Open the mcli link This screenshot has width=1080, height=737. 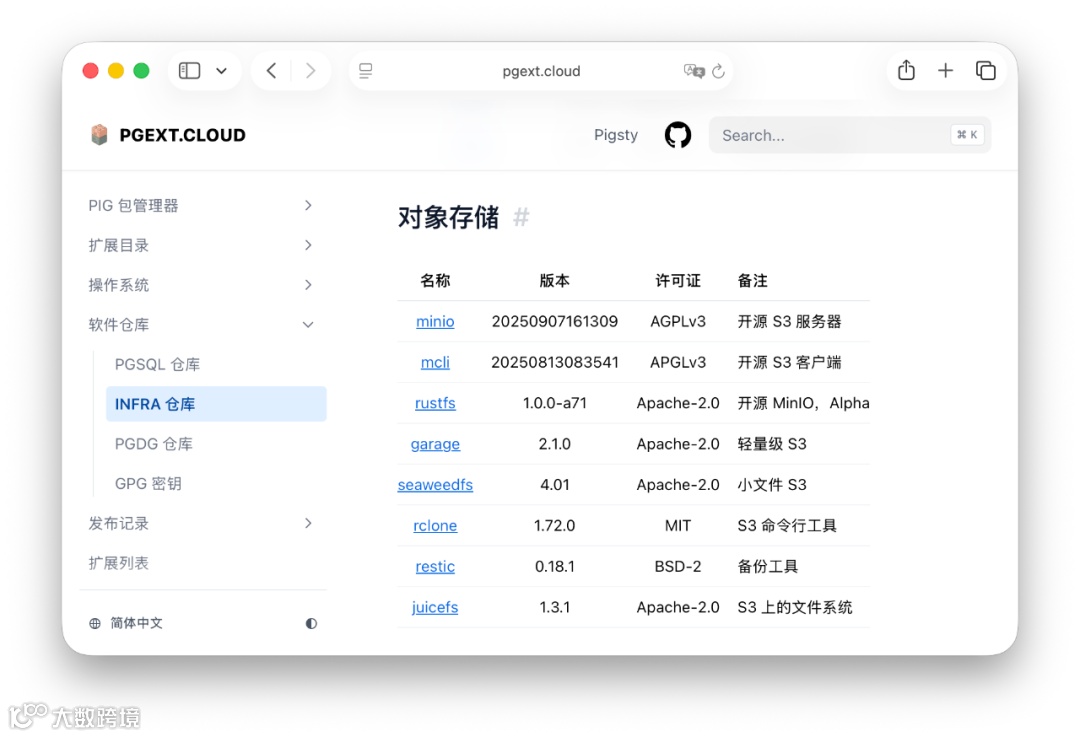[435, 362]
